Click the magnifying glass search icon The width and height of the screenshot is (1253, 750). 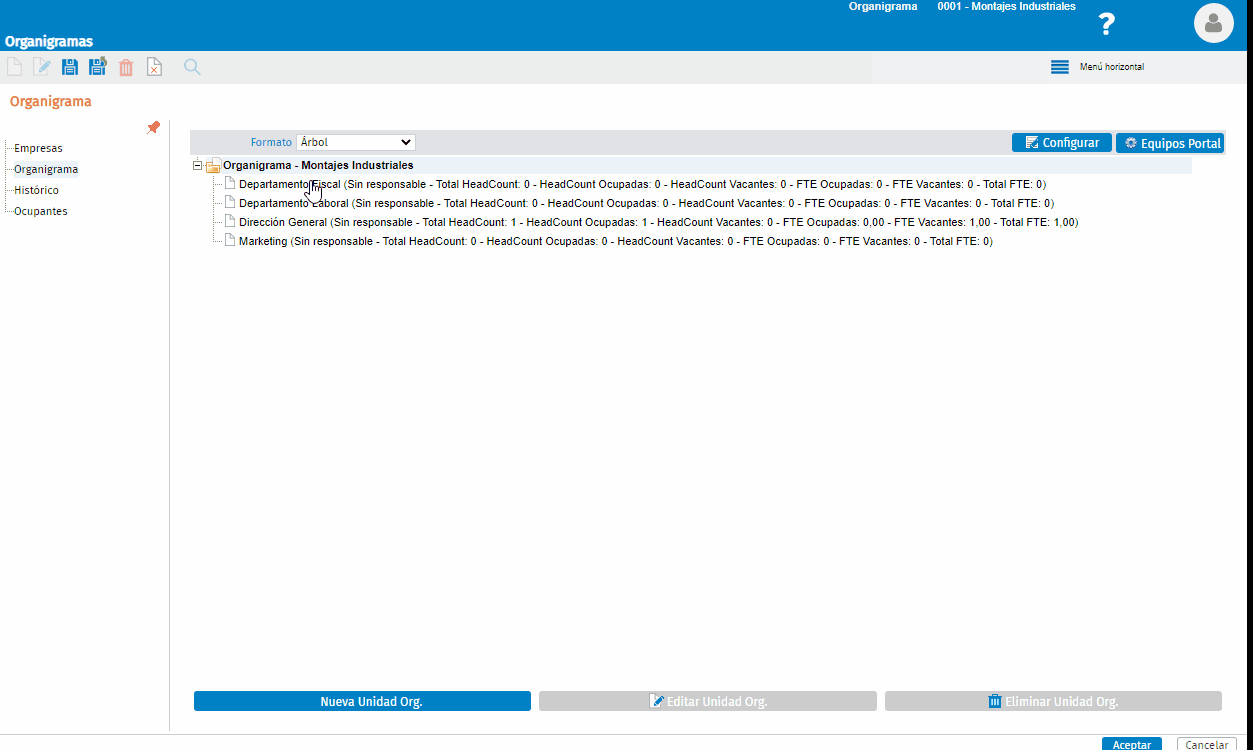[x=192, y=67]
